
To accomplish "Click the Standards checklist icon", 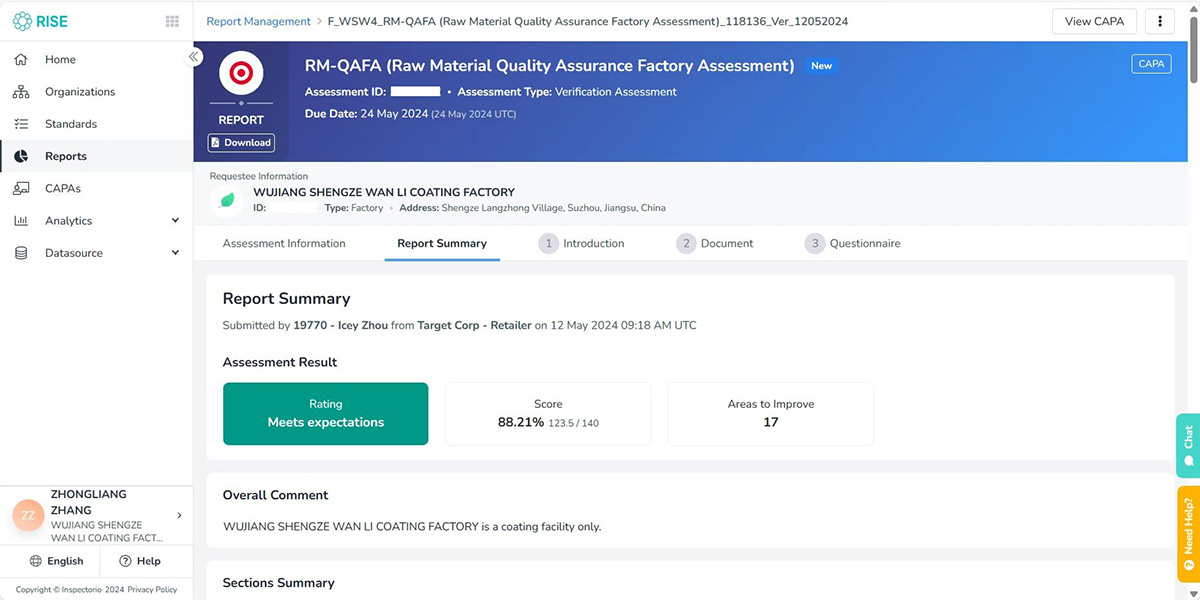I will click(21, 124).
